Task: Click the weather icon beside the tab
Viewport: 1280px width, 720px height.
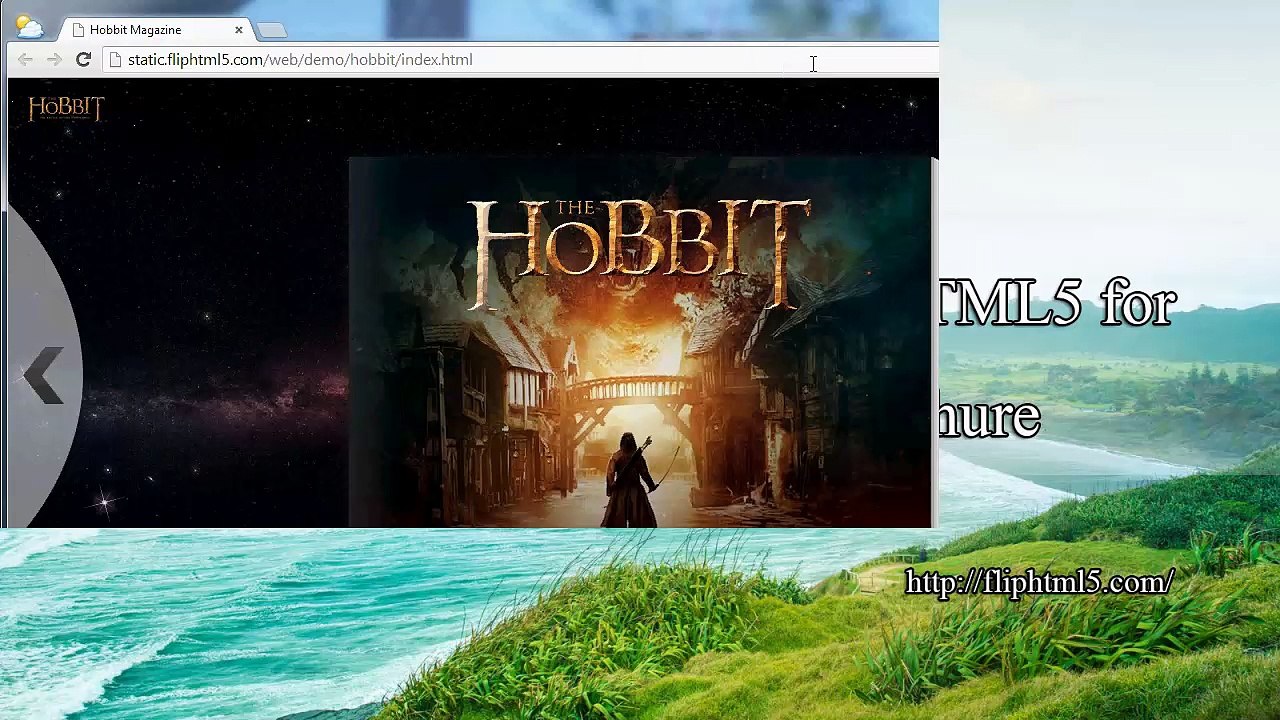Action: [29, 28]
